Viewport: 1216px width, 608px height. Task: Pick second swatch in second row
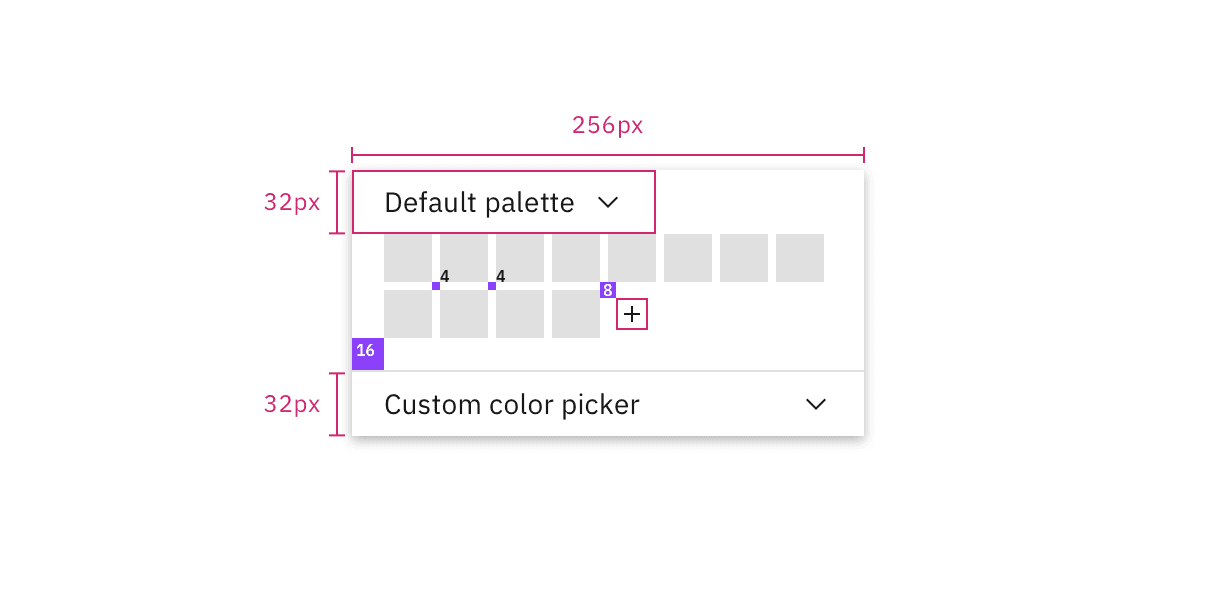pos(464,314)
